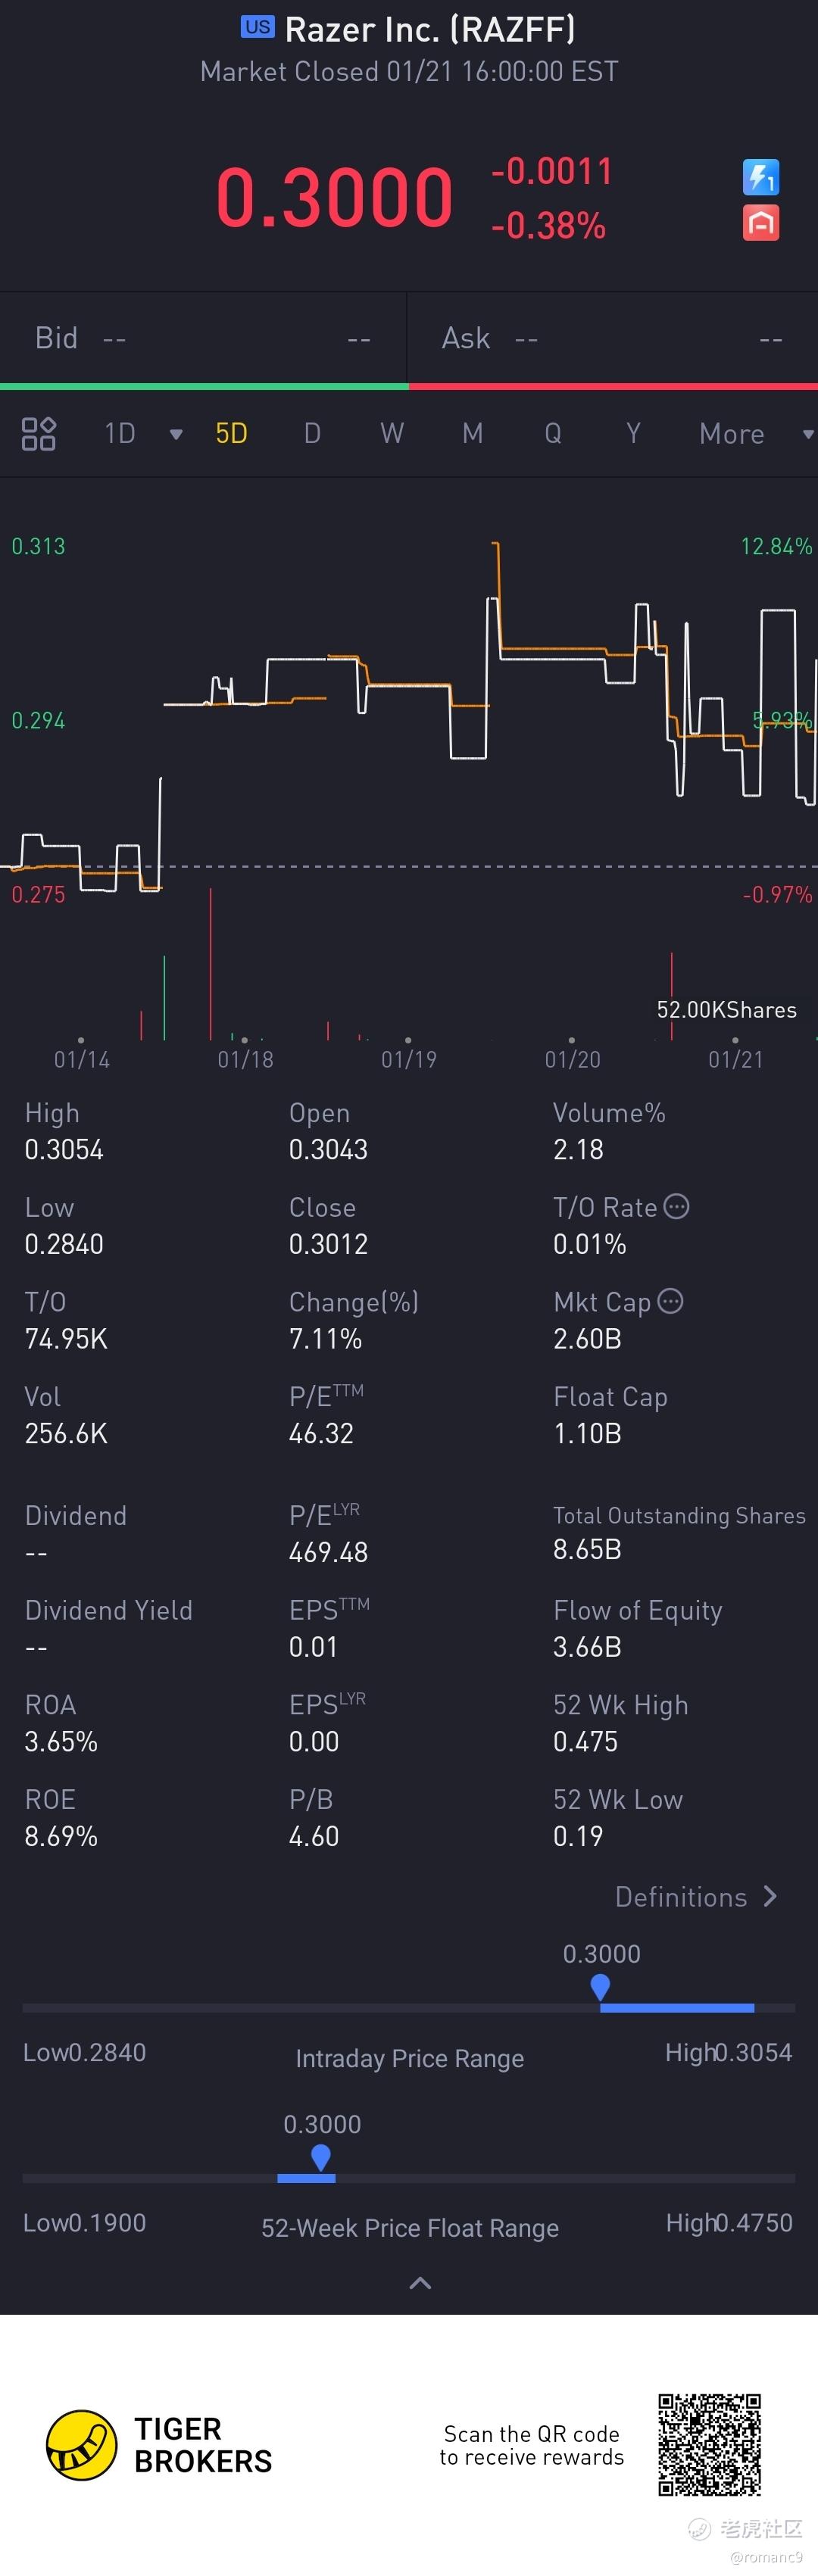
Task: Tap the info icon beside T/O Rate
Action: (677, 1207)
